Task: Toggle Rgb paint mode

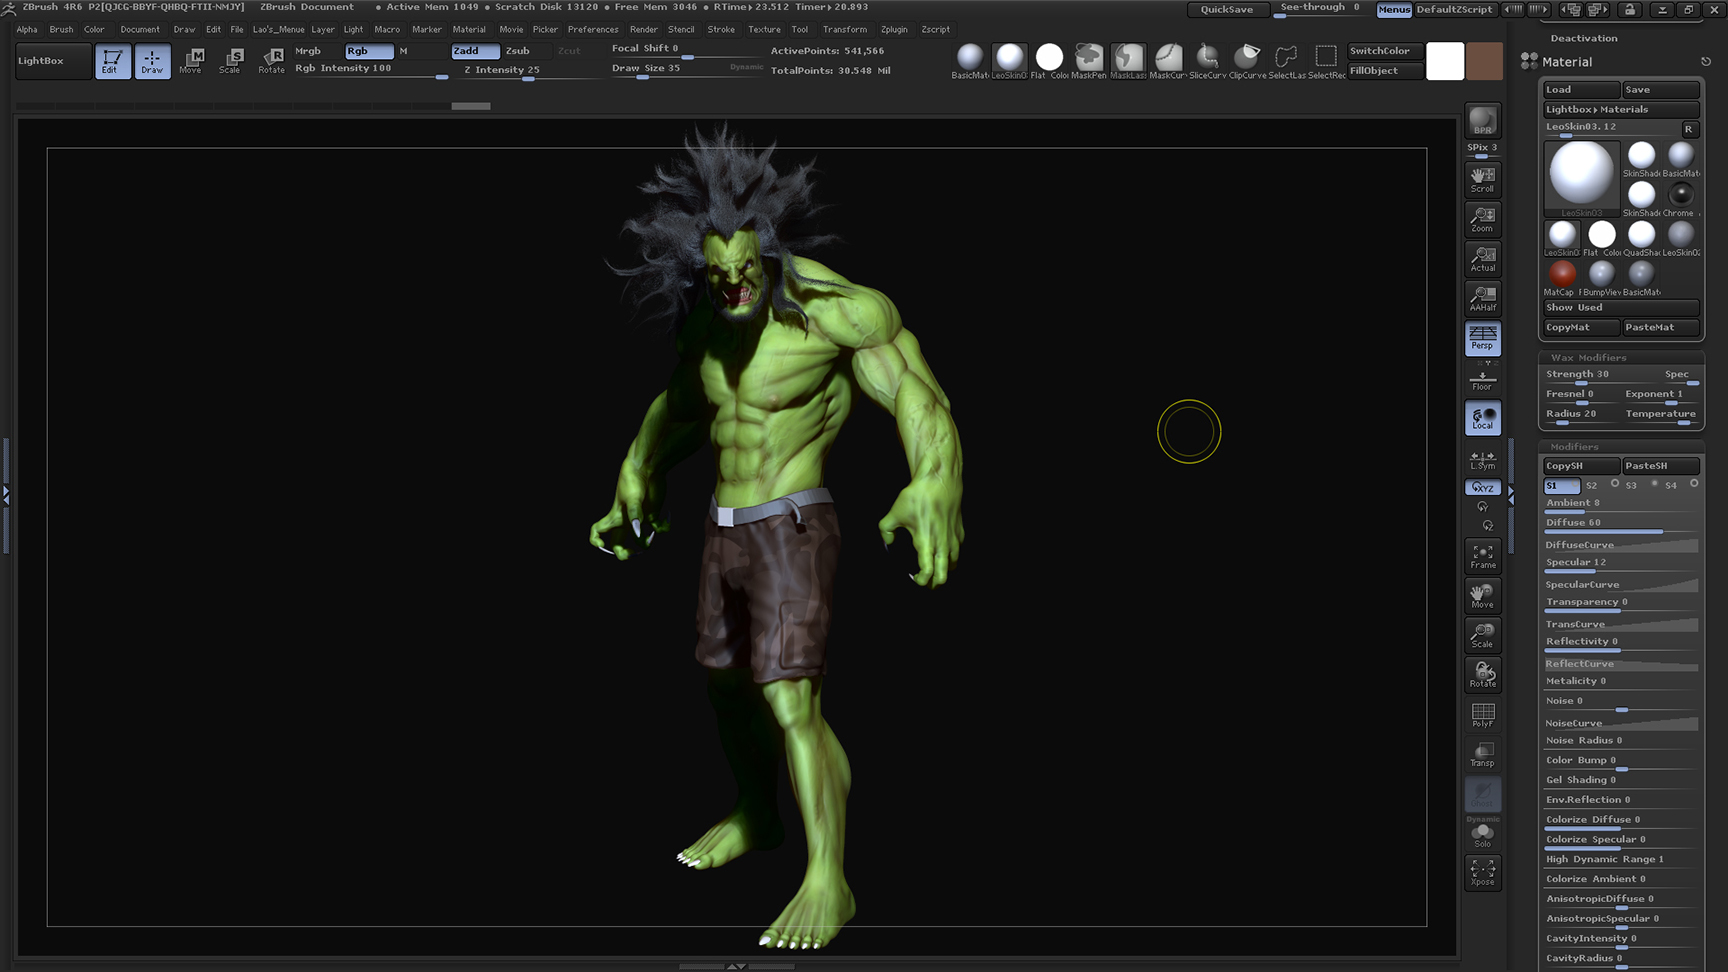Action: click(369, 51)
